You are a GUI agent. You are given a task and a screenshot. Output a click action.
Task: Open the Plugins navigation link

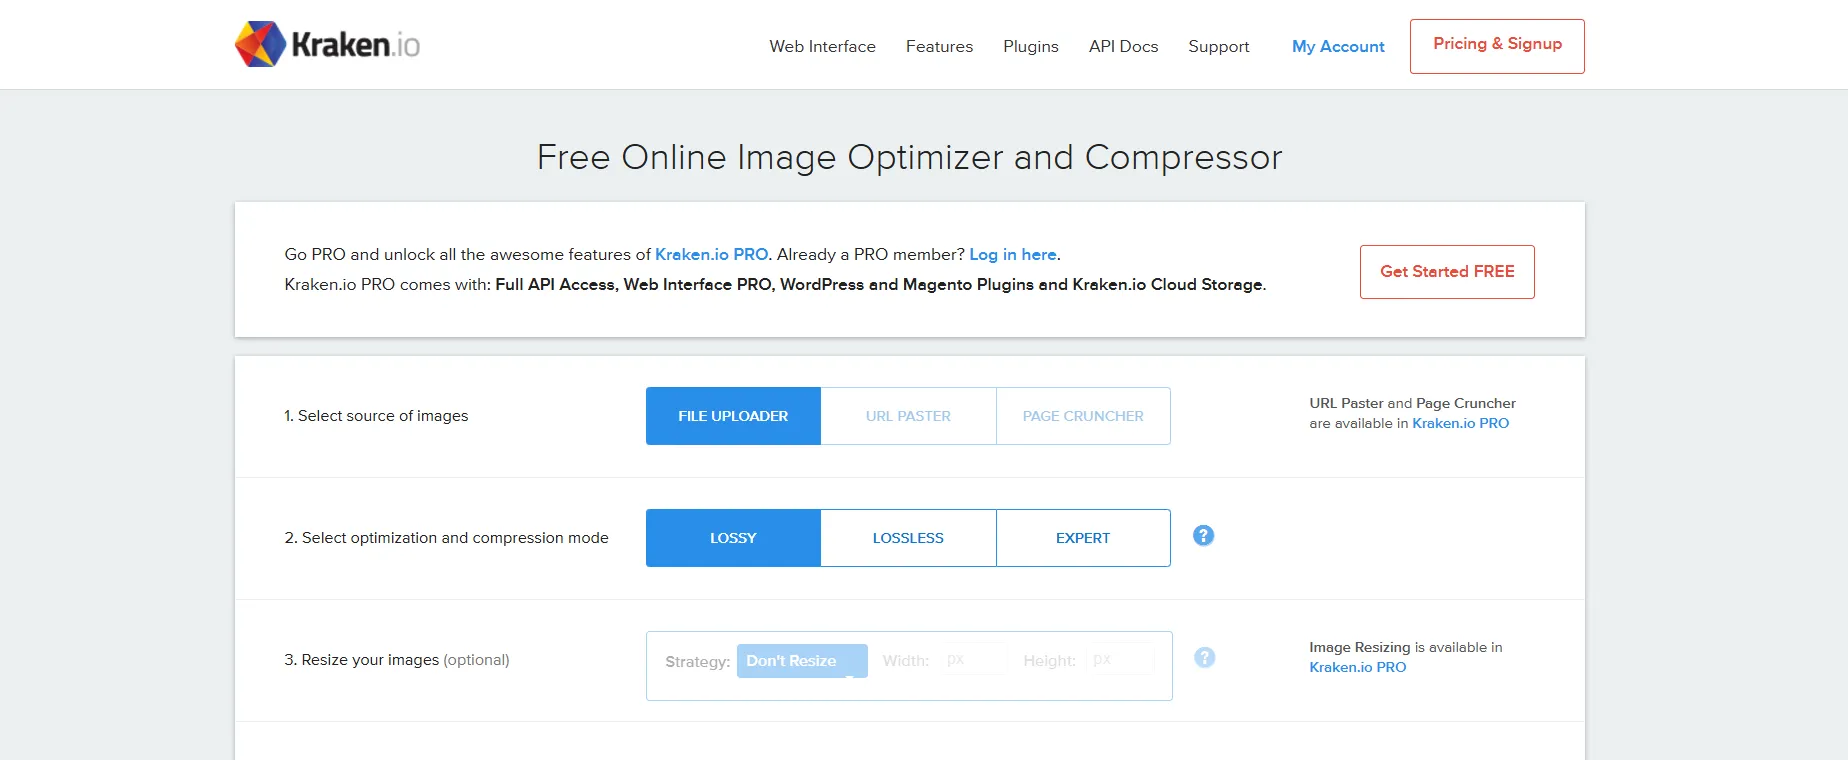(x=1030, y=47)
